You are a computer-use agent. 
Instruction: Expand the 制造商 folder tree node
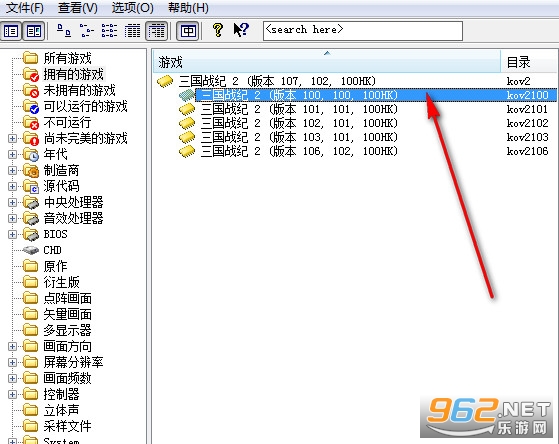pos(12,170)
